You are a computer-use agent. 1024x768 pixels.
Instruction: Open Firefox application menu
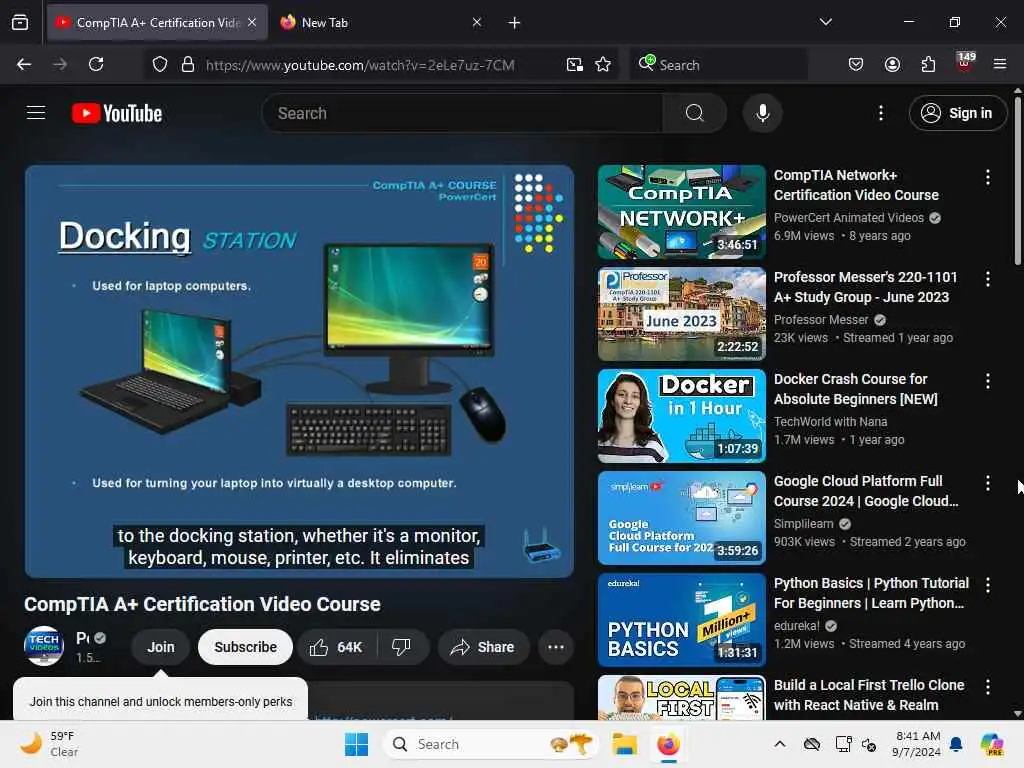(x=1000, y=64)
